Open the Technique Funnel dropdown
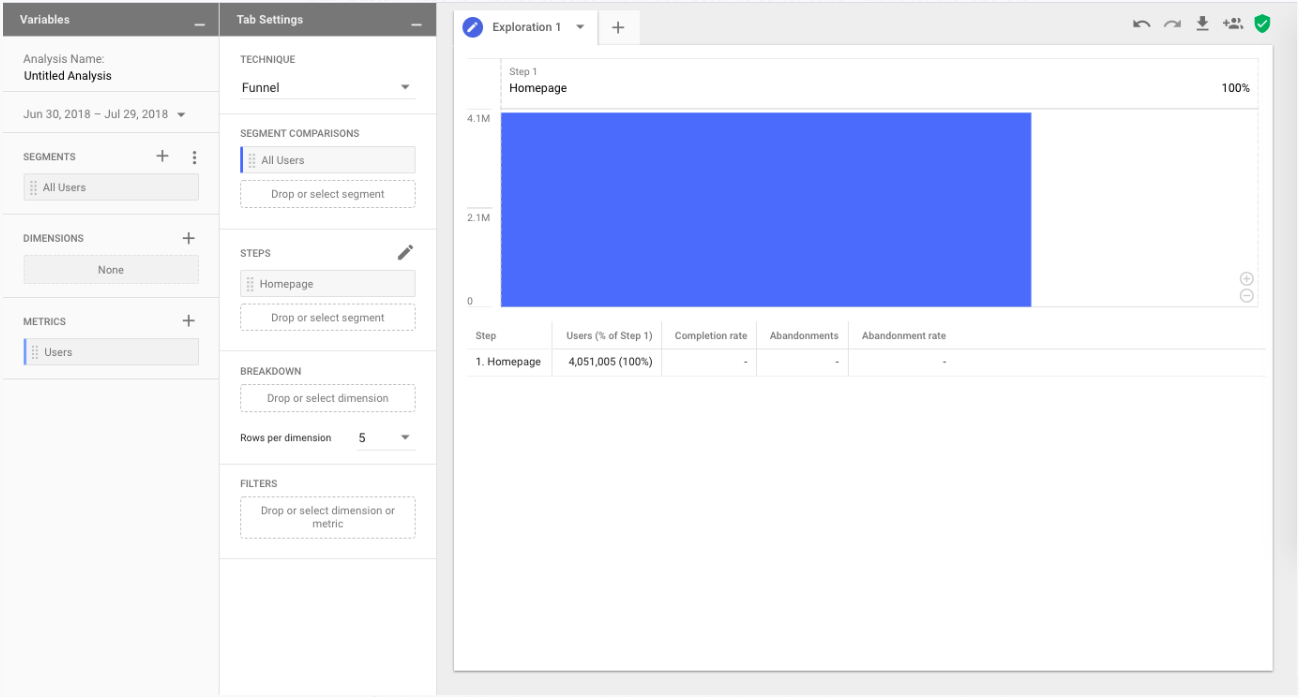This screenshot has width=1299, height=697. pyautogui.click(x=327, y=88)
